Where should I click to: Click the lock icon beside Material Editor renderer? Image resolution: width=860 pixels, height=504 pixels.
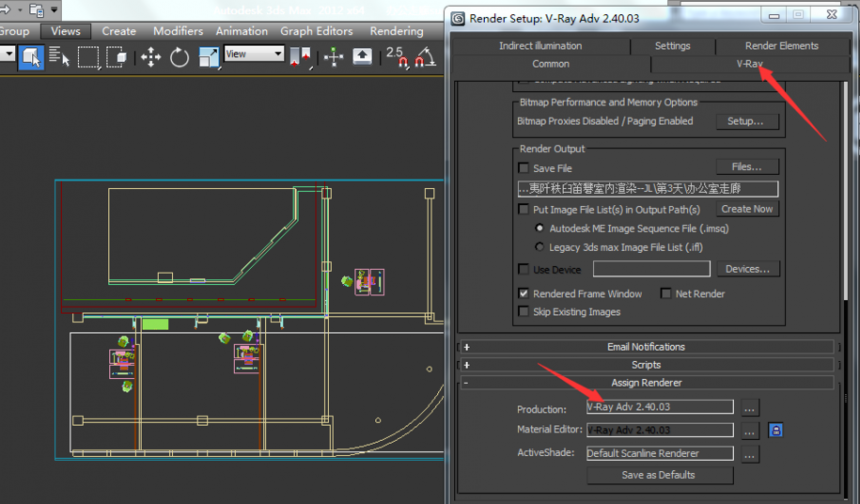(x=776, y=430)
